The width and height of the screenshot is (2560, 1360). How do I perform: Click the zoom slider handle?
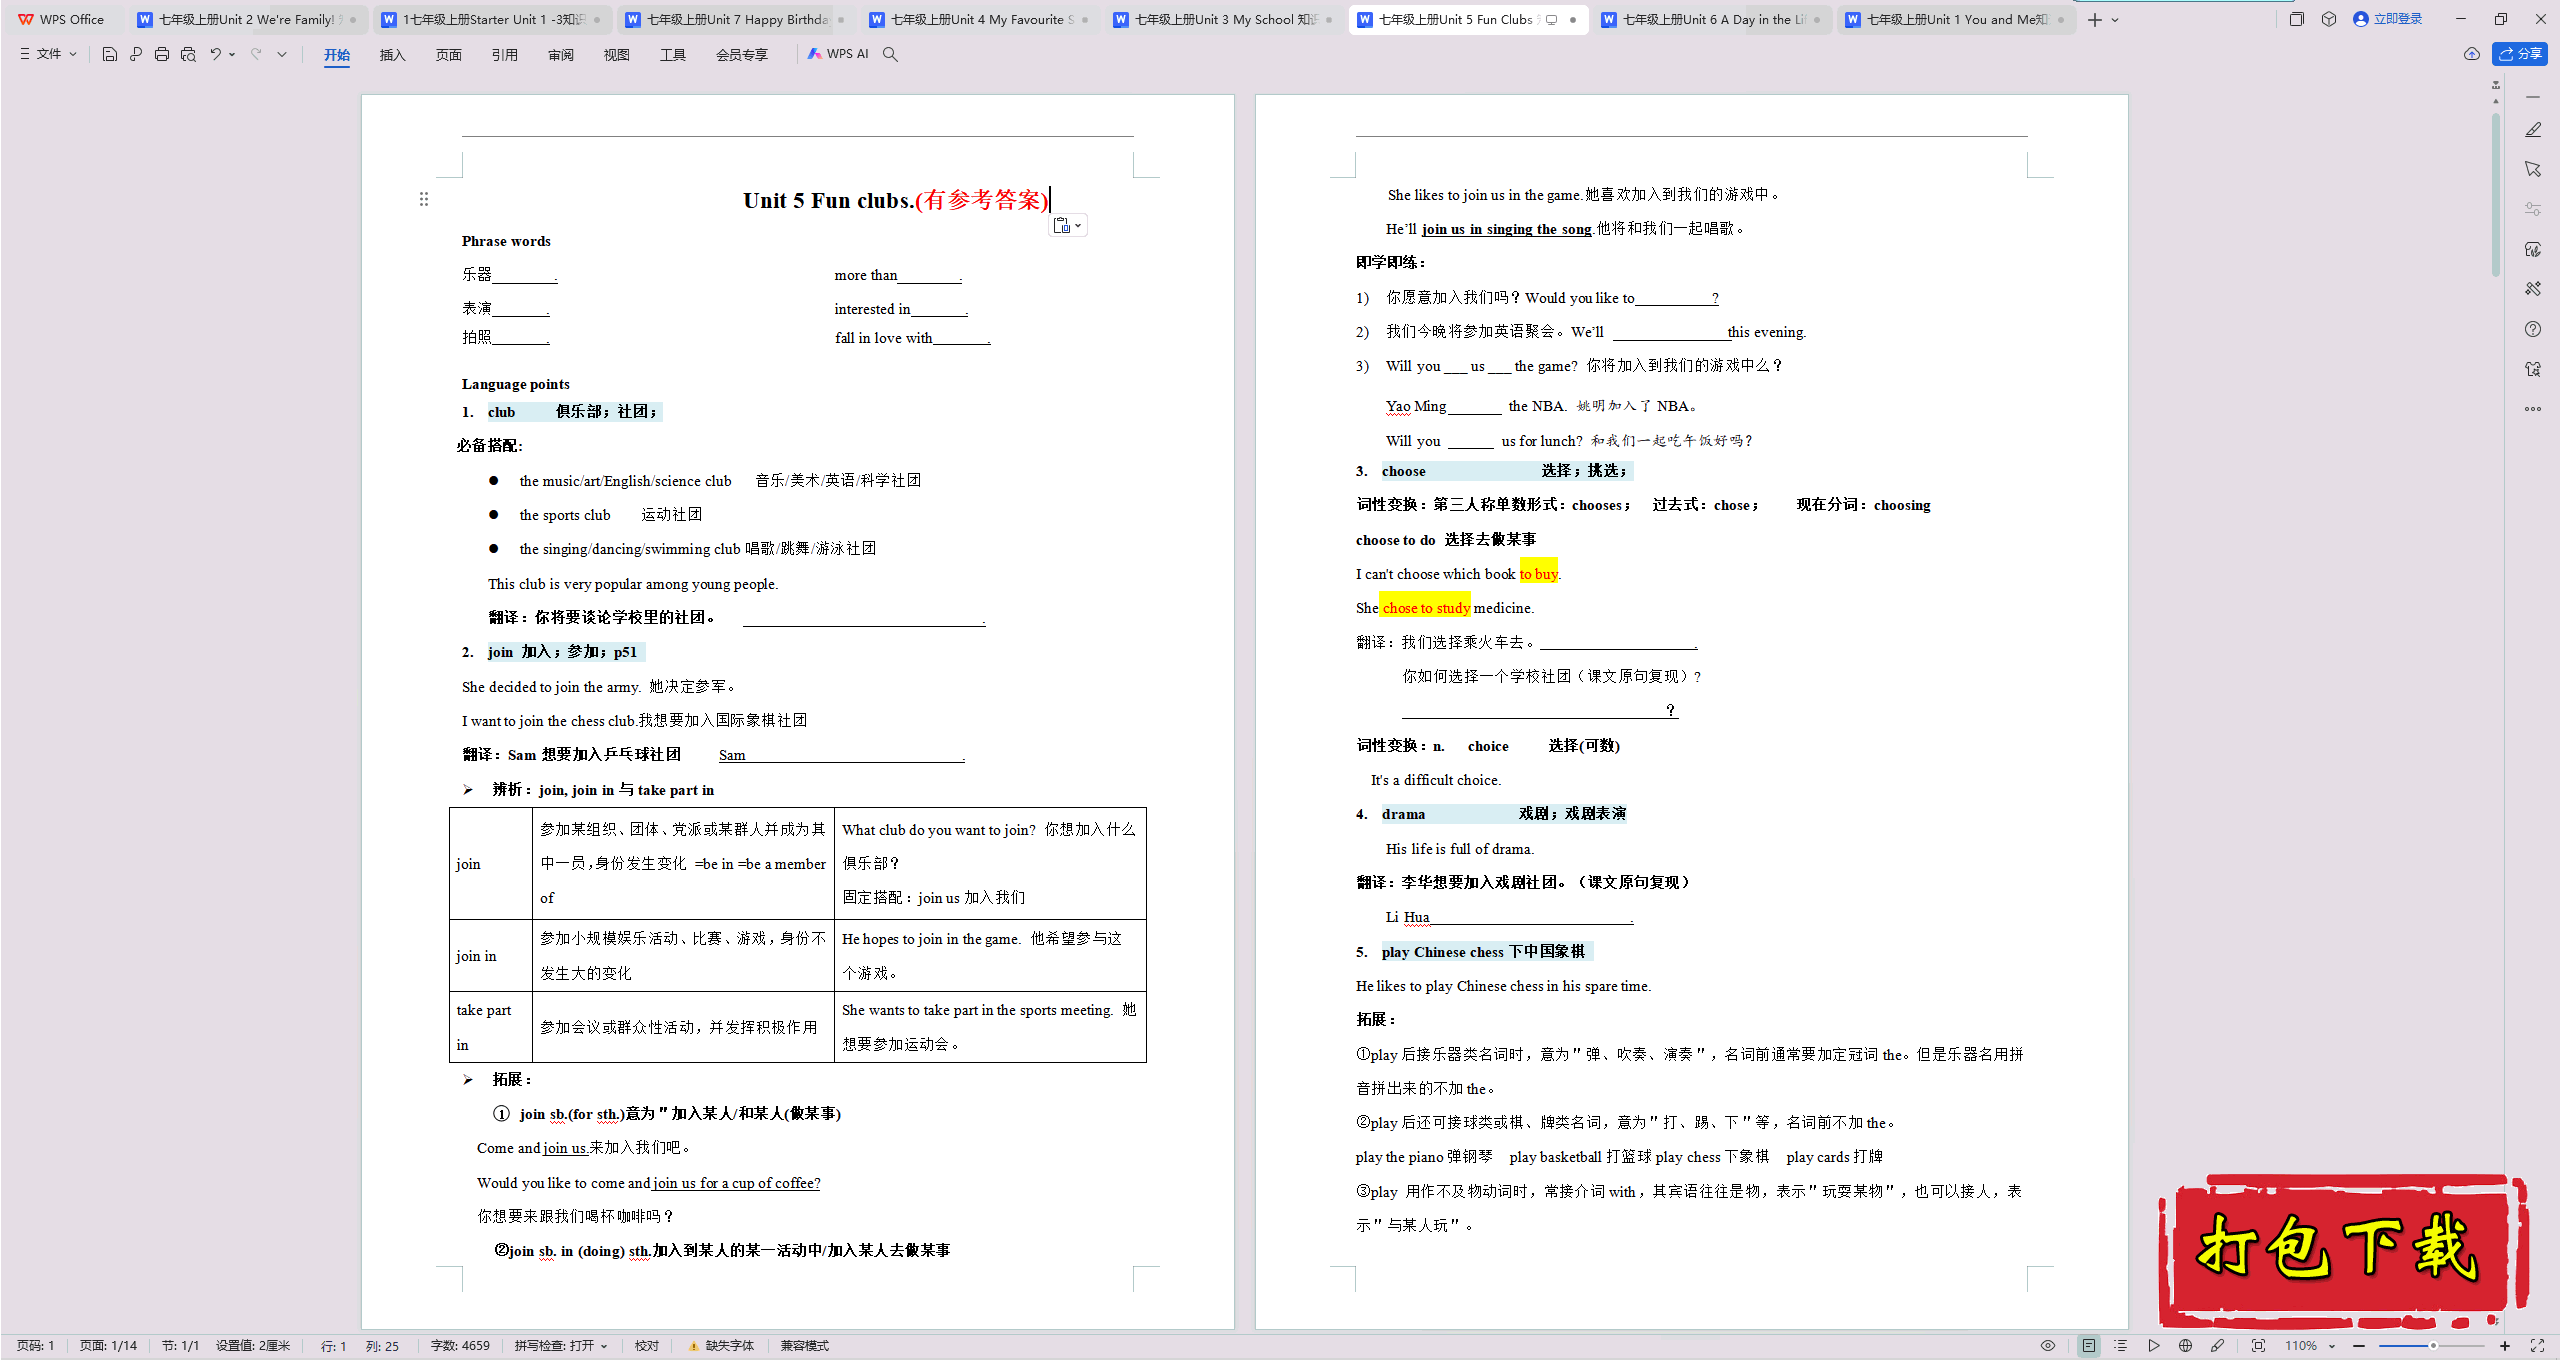pos(2433,1346)
